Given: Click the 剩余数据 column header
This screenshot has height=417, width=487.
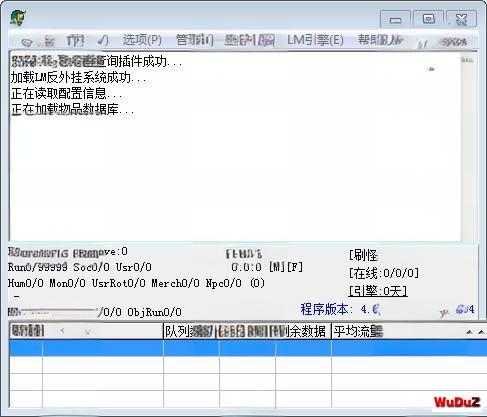Looking at the screenshot, I should tap(303, 331).
